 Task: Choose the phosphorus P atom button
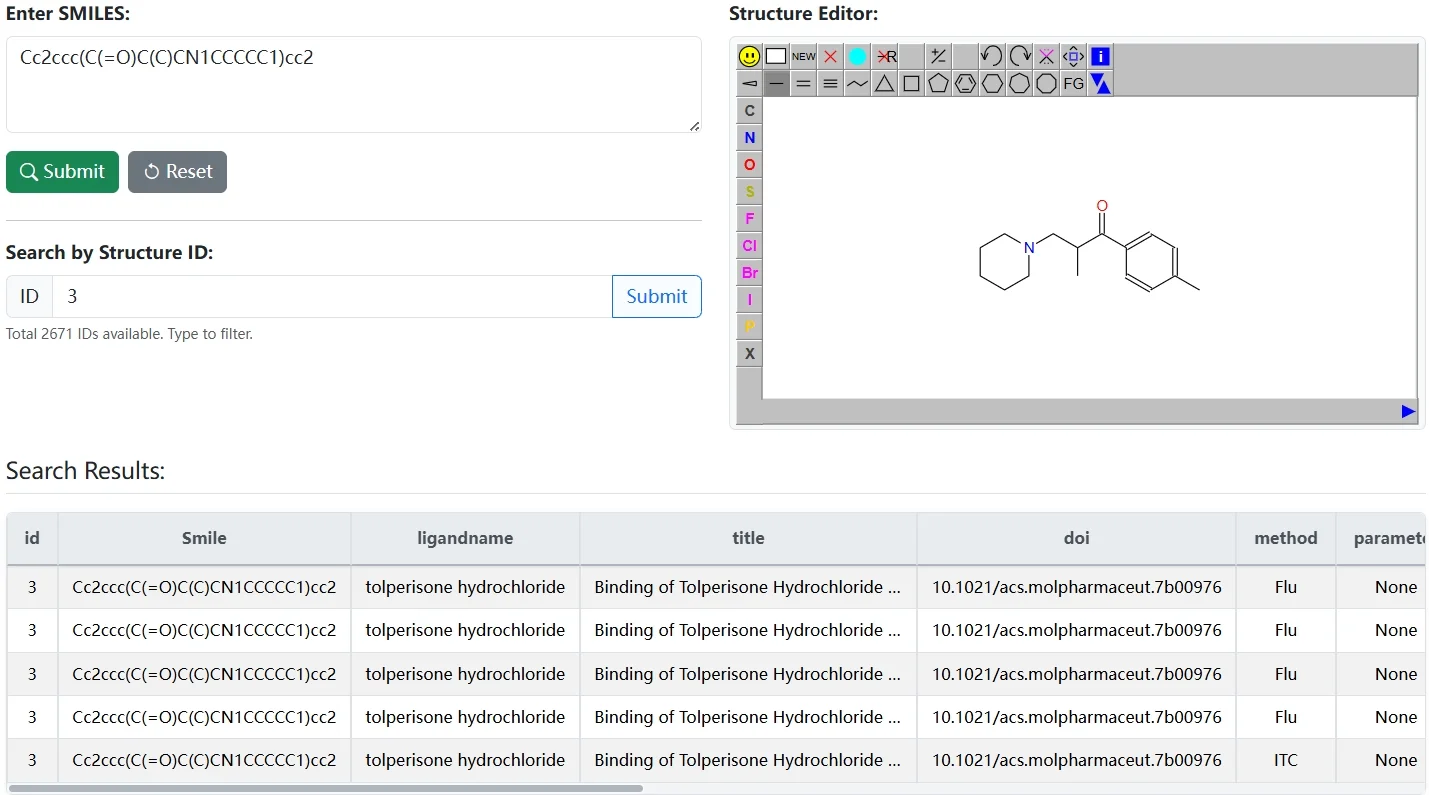tap(749, 327)
